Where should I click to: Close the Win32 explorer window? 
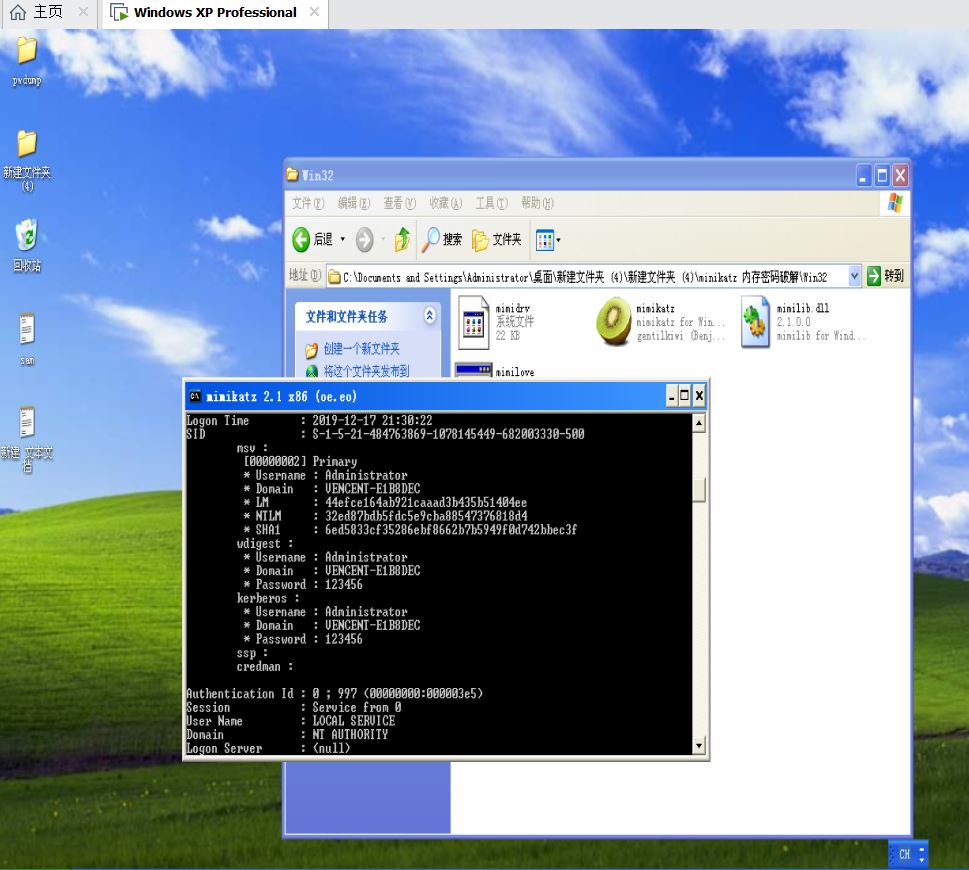[x=900, y=176]
